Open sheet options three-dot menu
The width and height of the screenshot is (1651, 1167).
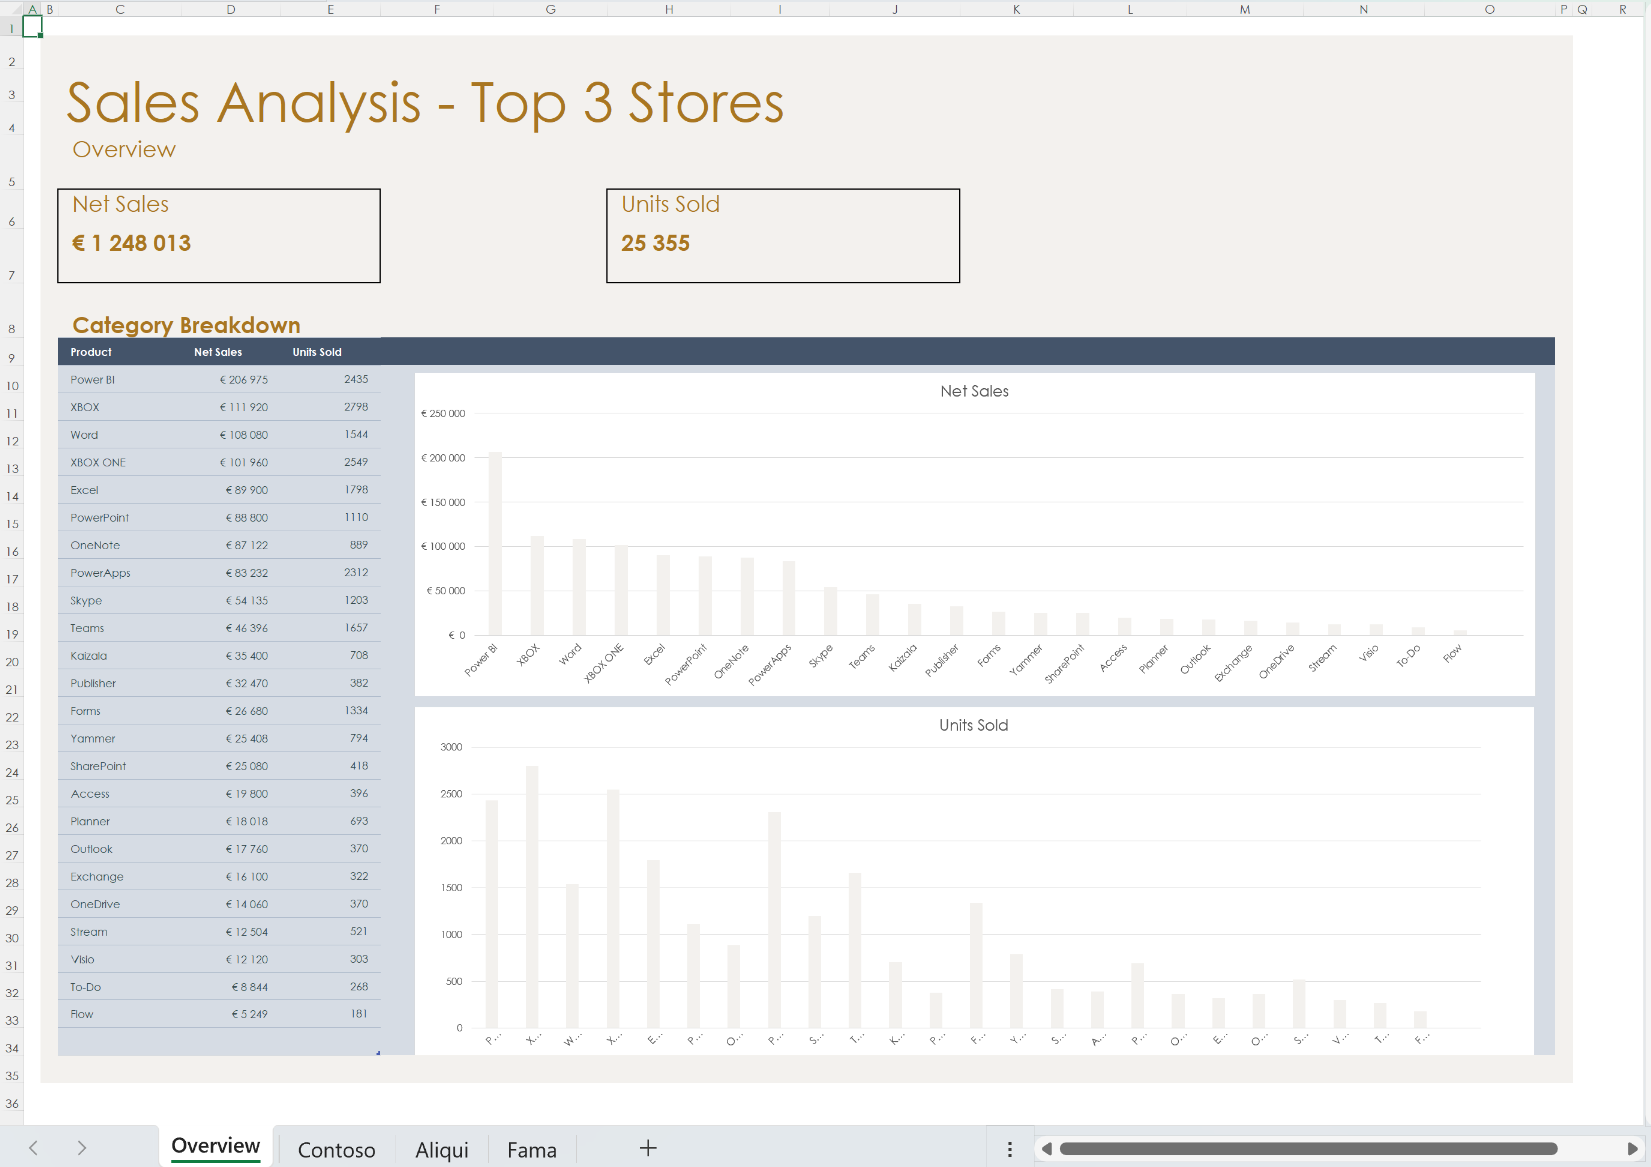(1010, 1149)
